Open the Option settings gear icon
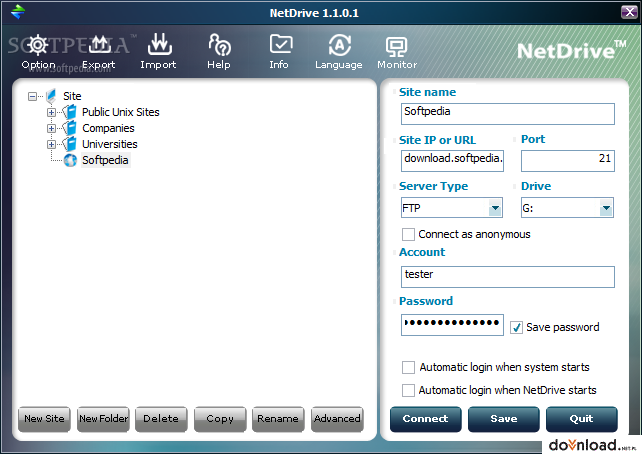This screenshot has height=454, width=642. coord(38,45)
